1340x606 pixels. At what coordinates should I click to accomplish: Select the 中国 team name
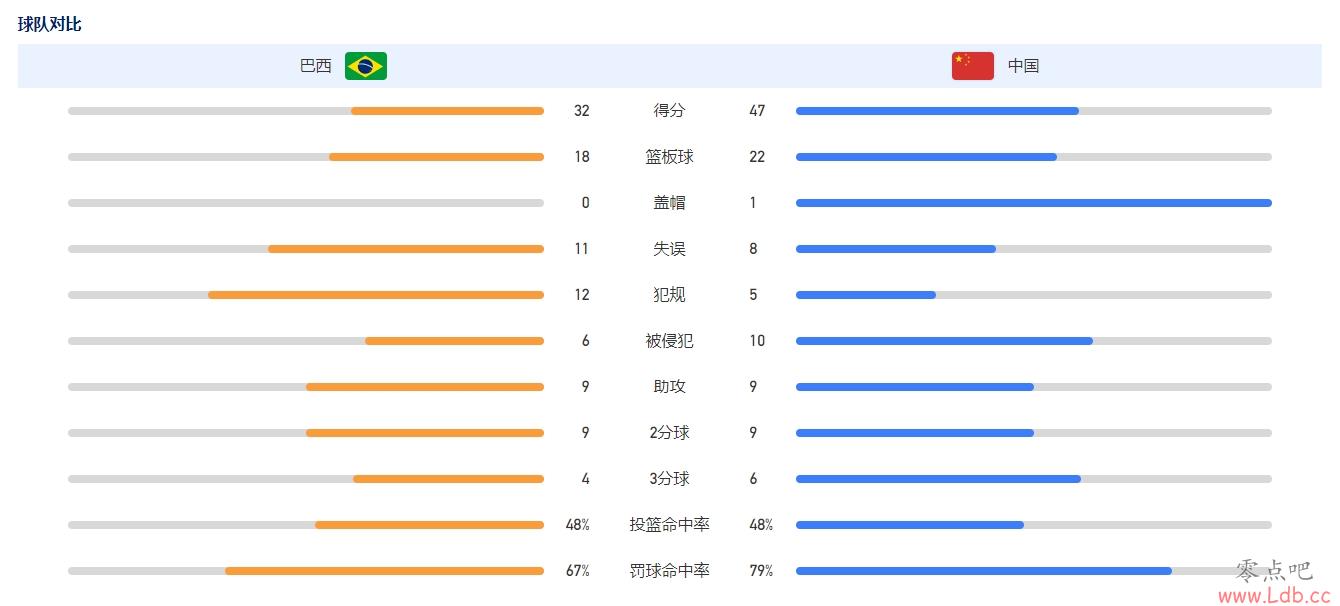(x=1023, y=66)
